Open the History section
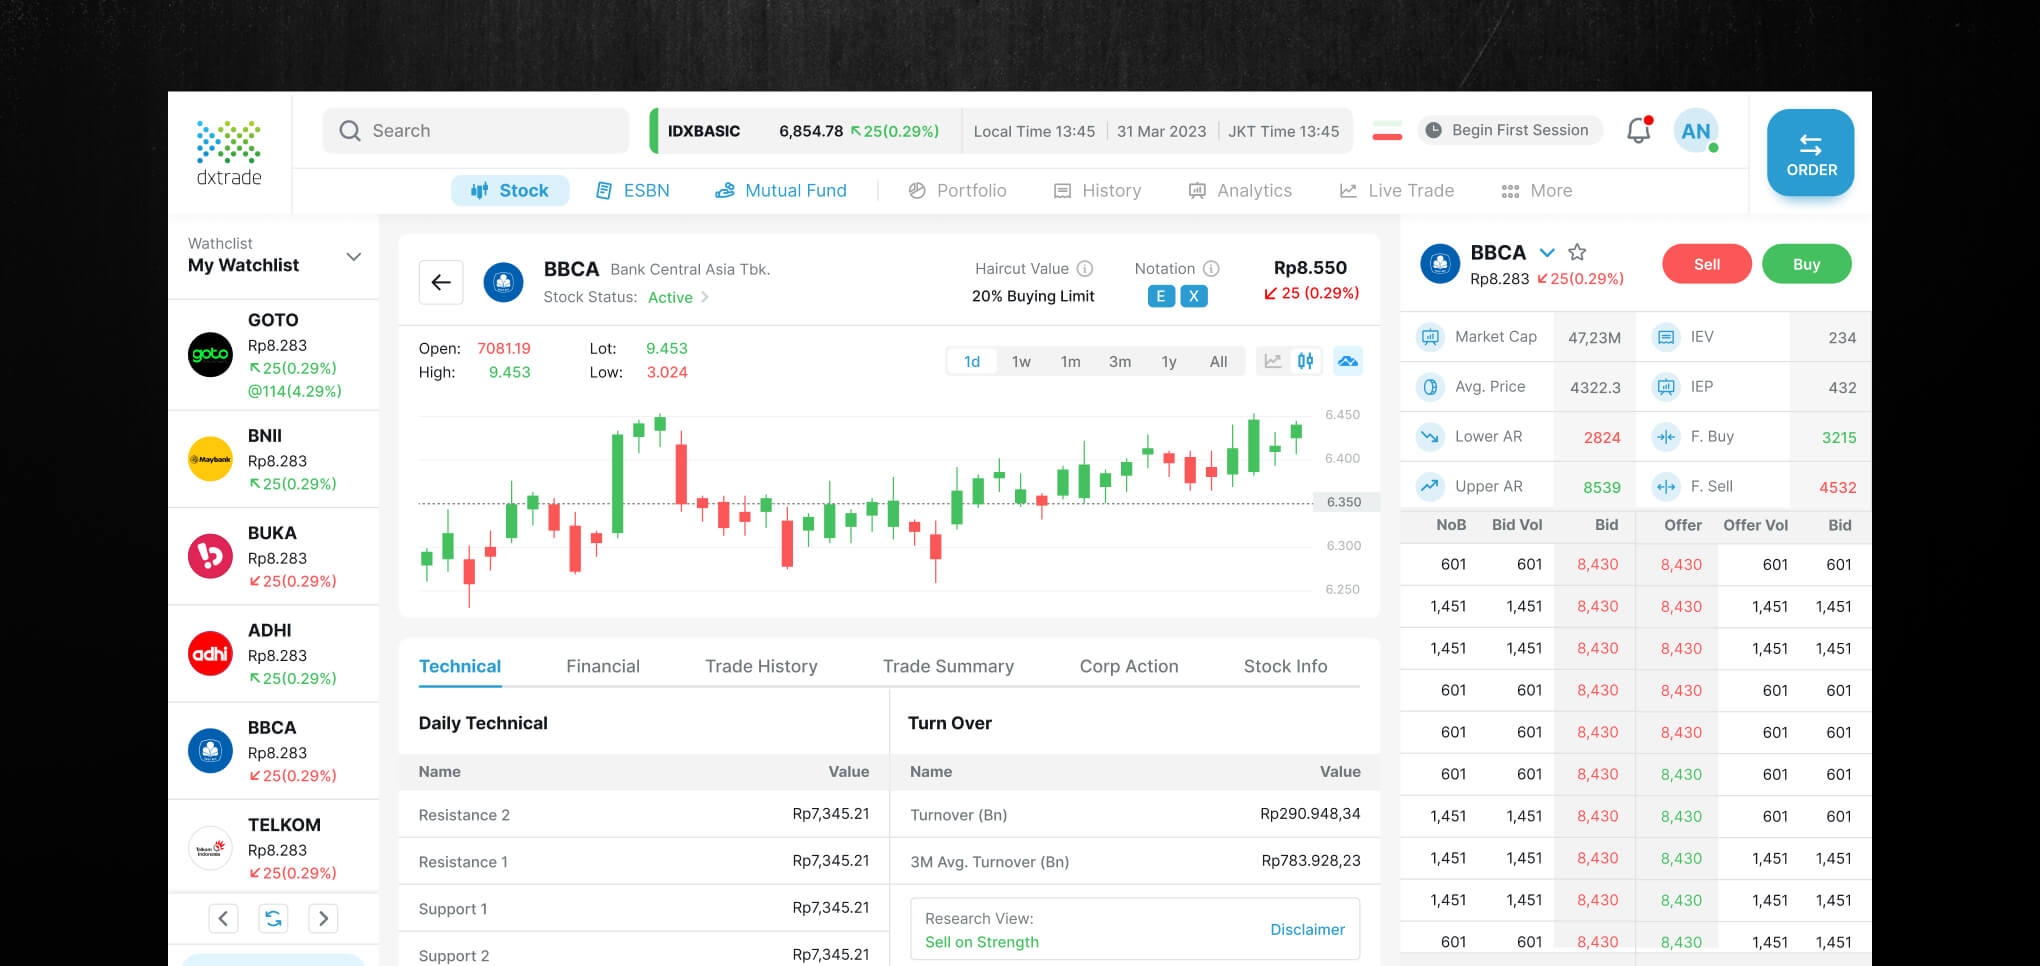The image size is (2040, 966). tap(1097, 191)
